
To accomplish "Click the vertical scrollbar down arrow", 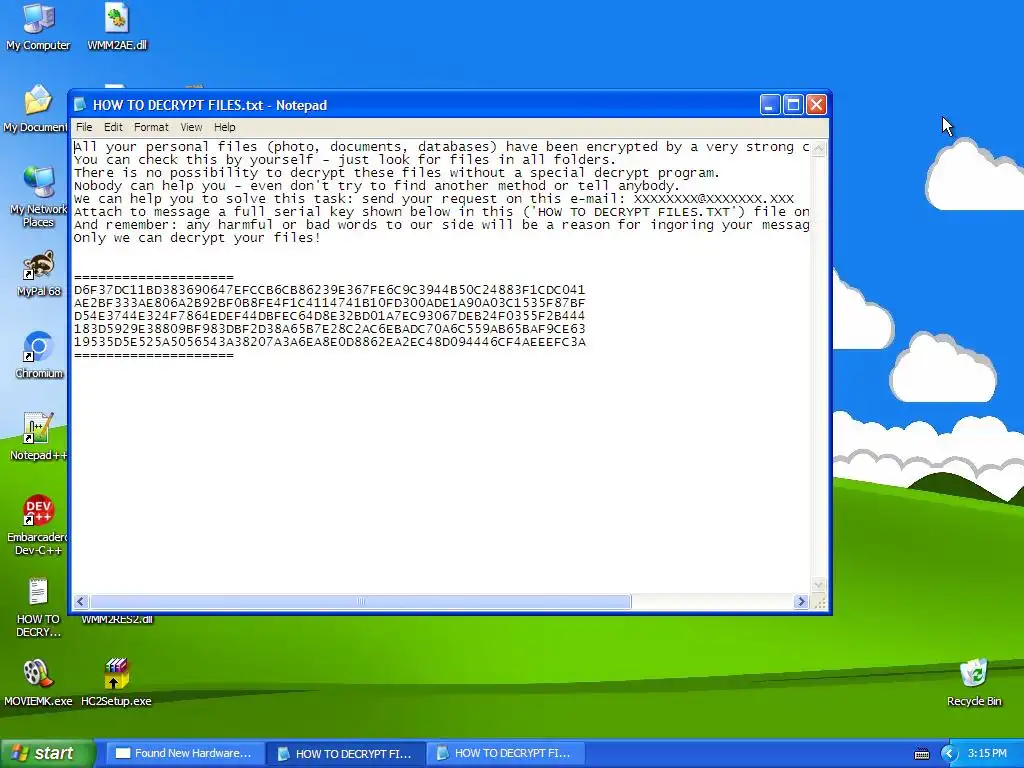I will pyautogui.click(x=818, y=584).
